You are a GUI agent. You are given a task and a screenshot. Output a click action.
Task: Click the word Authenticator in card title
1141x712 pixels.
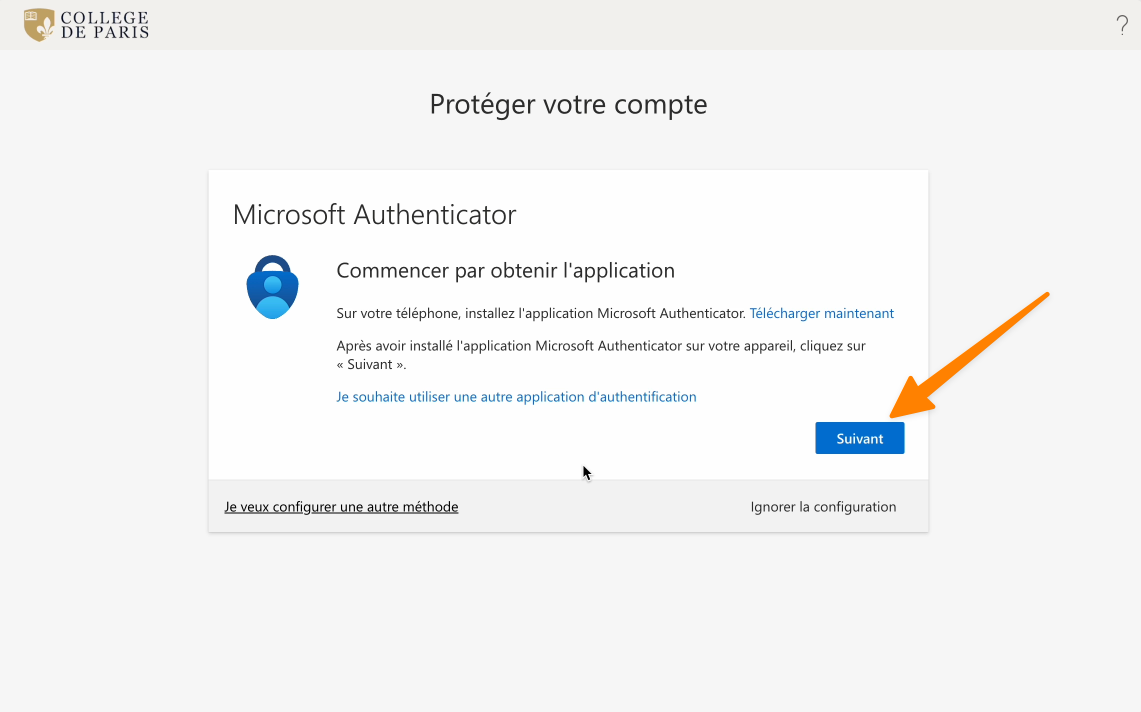434,214
